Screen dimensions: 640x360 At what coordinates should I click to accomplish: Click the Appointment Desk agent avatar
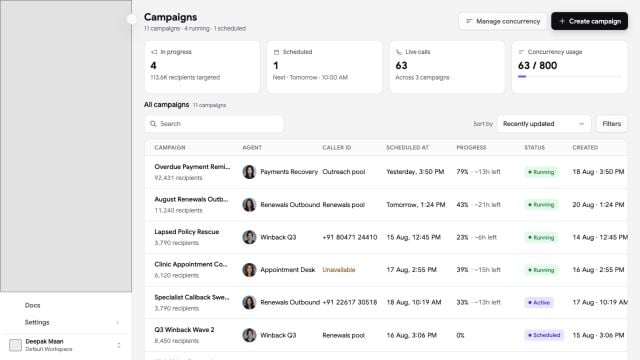249,270
